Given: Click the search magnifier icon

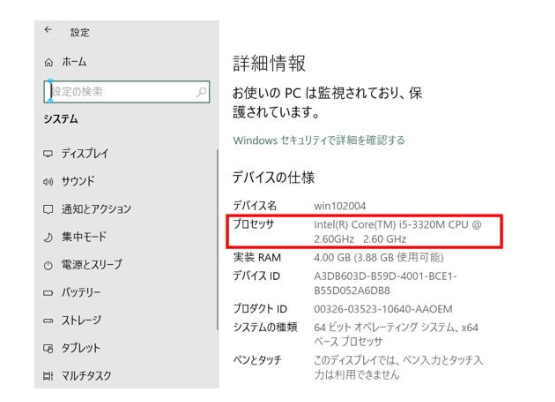Looking at the screenshot, I should pos(201,92).
